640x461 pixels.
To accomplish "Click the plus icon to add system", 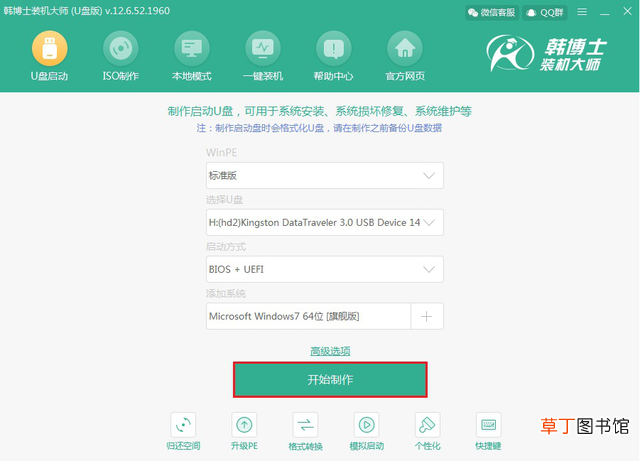I will click(427, 316).
